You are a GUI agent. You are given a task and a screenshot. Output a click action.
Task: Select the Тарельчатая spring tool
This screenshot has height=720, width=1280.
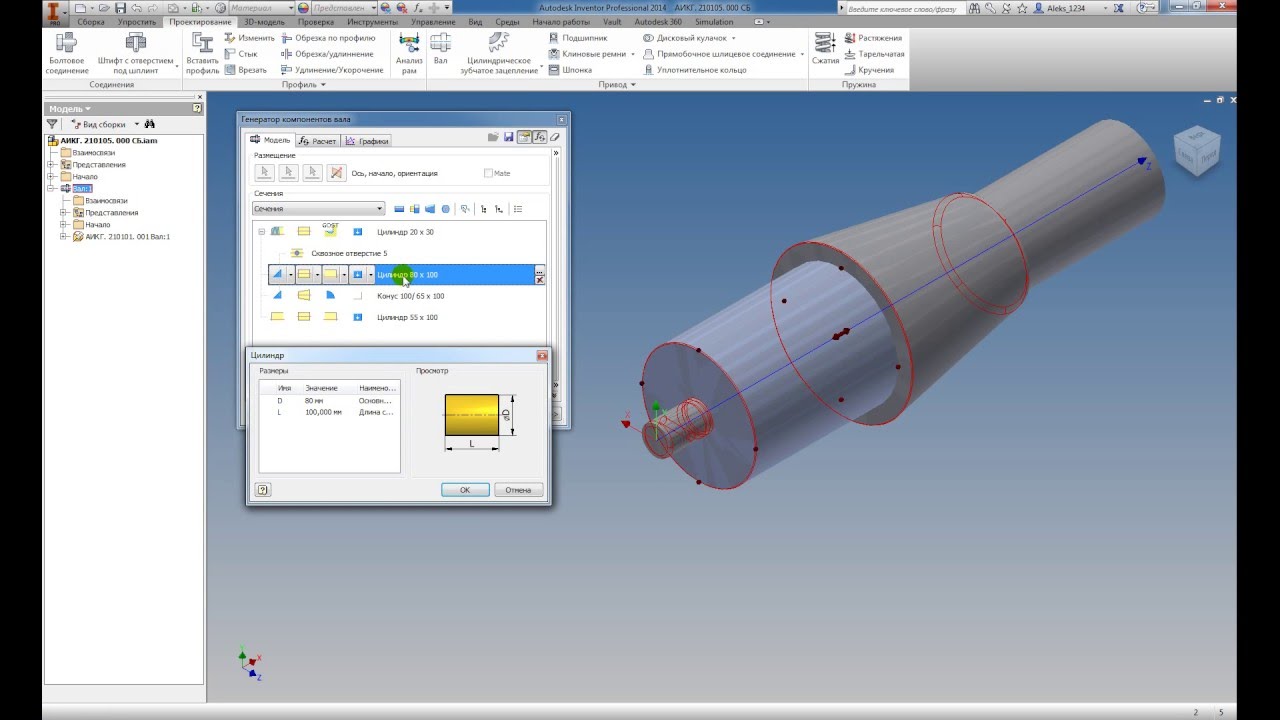point(874,54)
